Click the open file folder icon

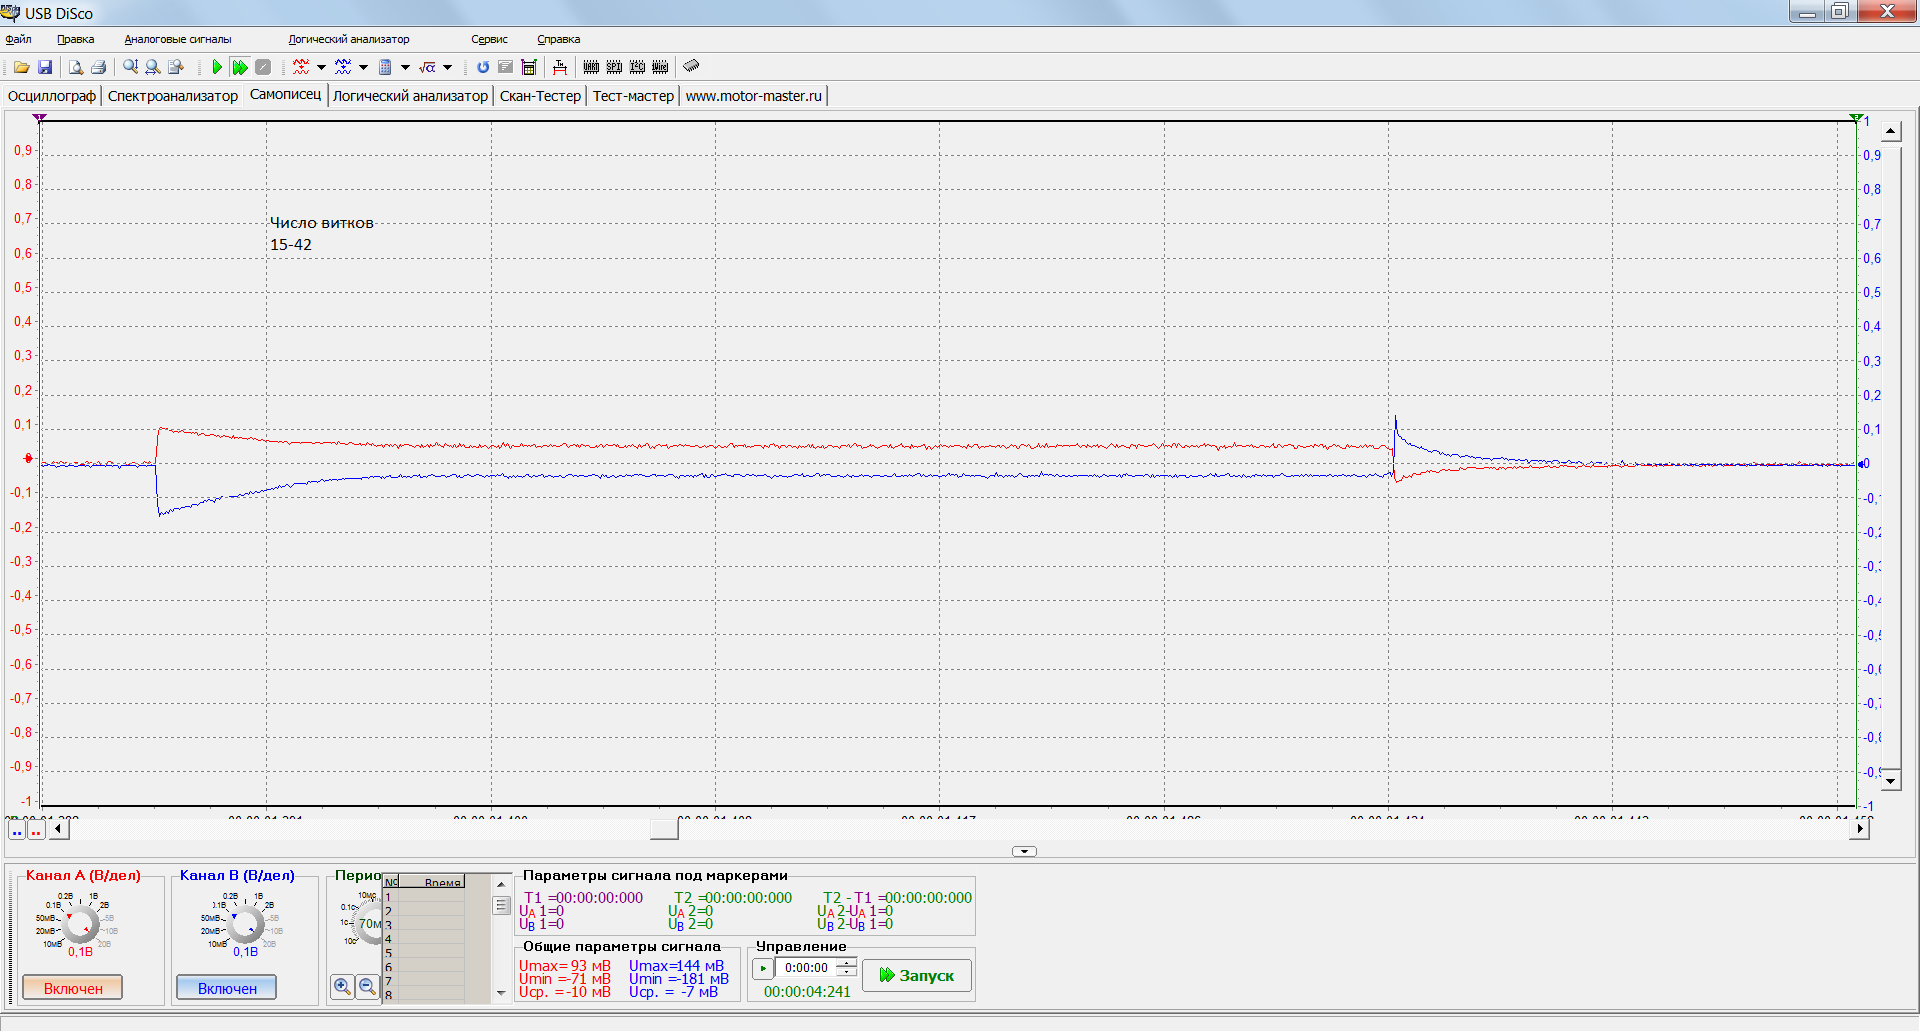pos(21,67)
